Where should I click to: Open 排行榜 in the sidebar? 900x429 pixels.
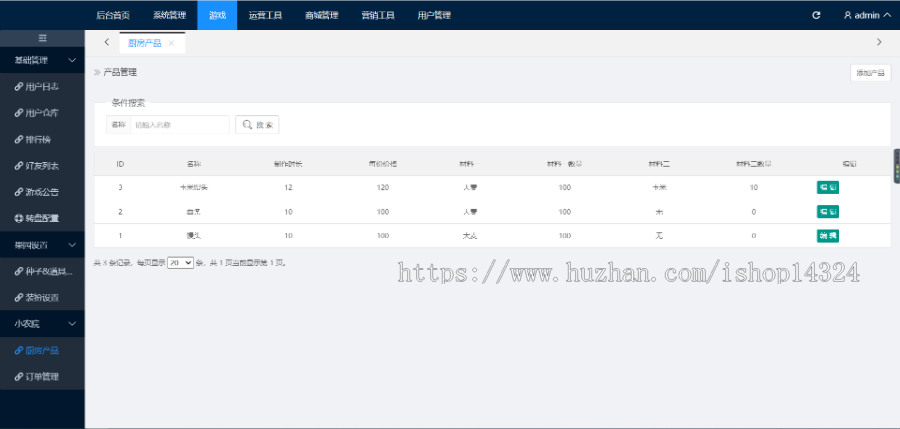point(42,140)
